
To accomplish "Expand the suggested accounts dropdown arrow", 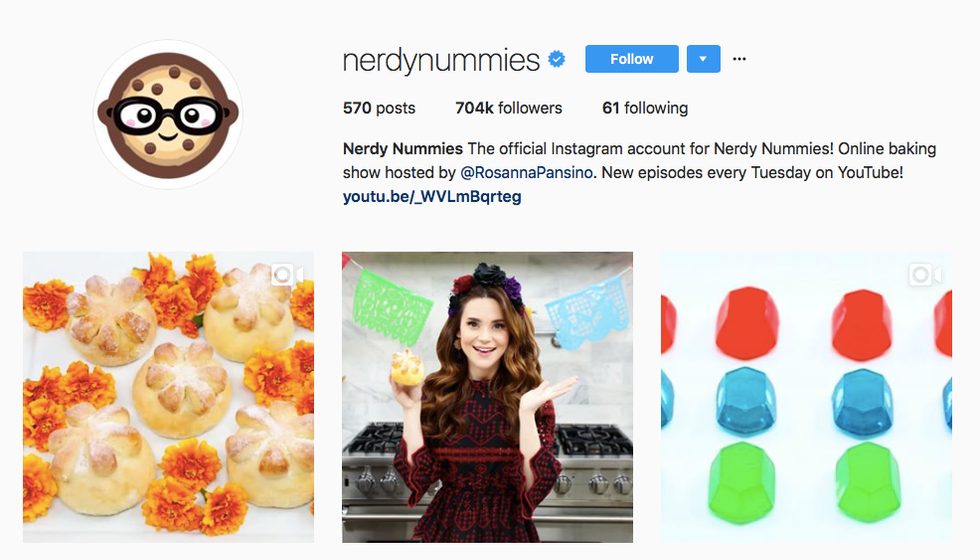I will tap(703, 59).
